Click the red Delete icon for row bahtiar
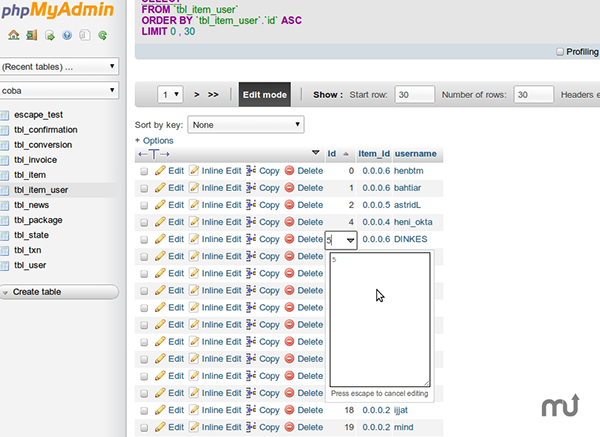The height and width of the screenshot is (437, 600). click(x=290, y=188)
